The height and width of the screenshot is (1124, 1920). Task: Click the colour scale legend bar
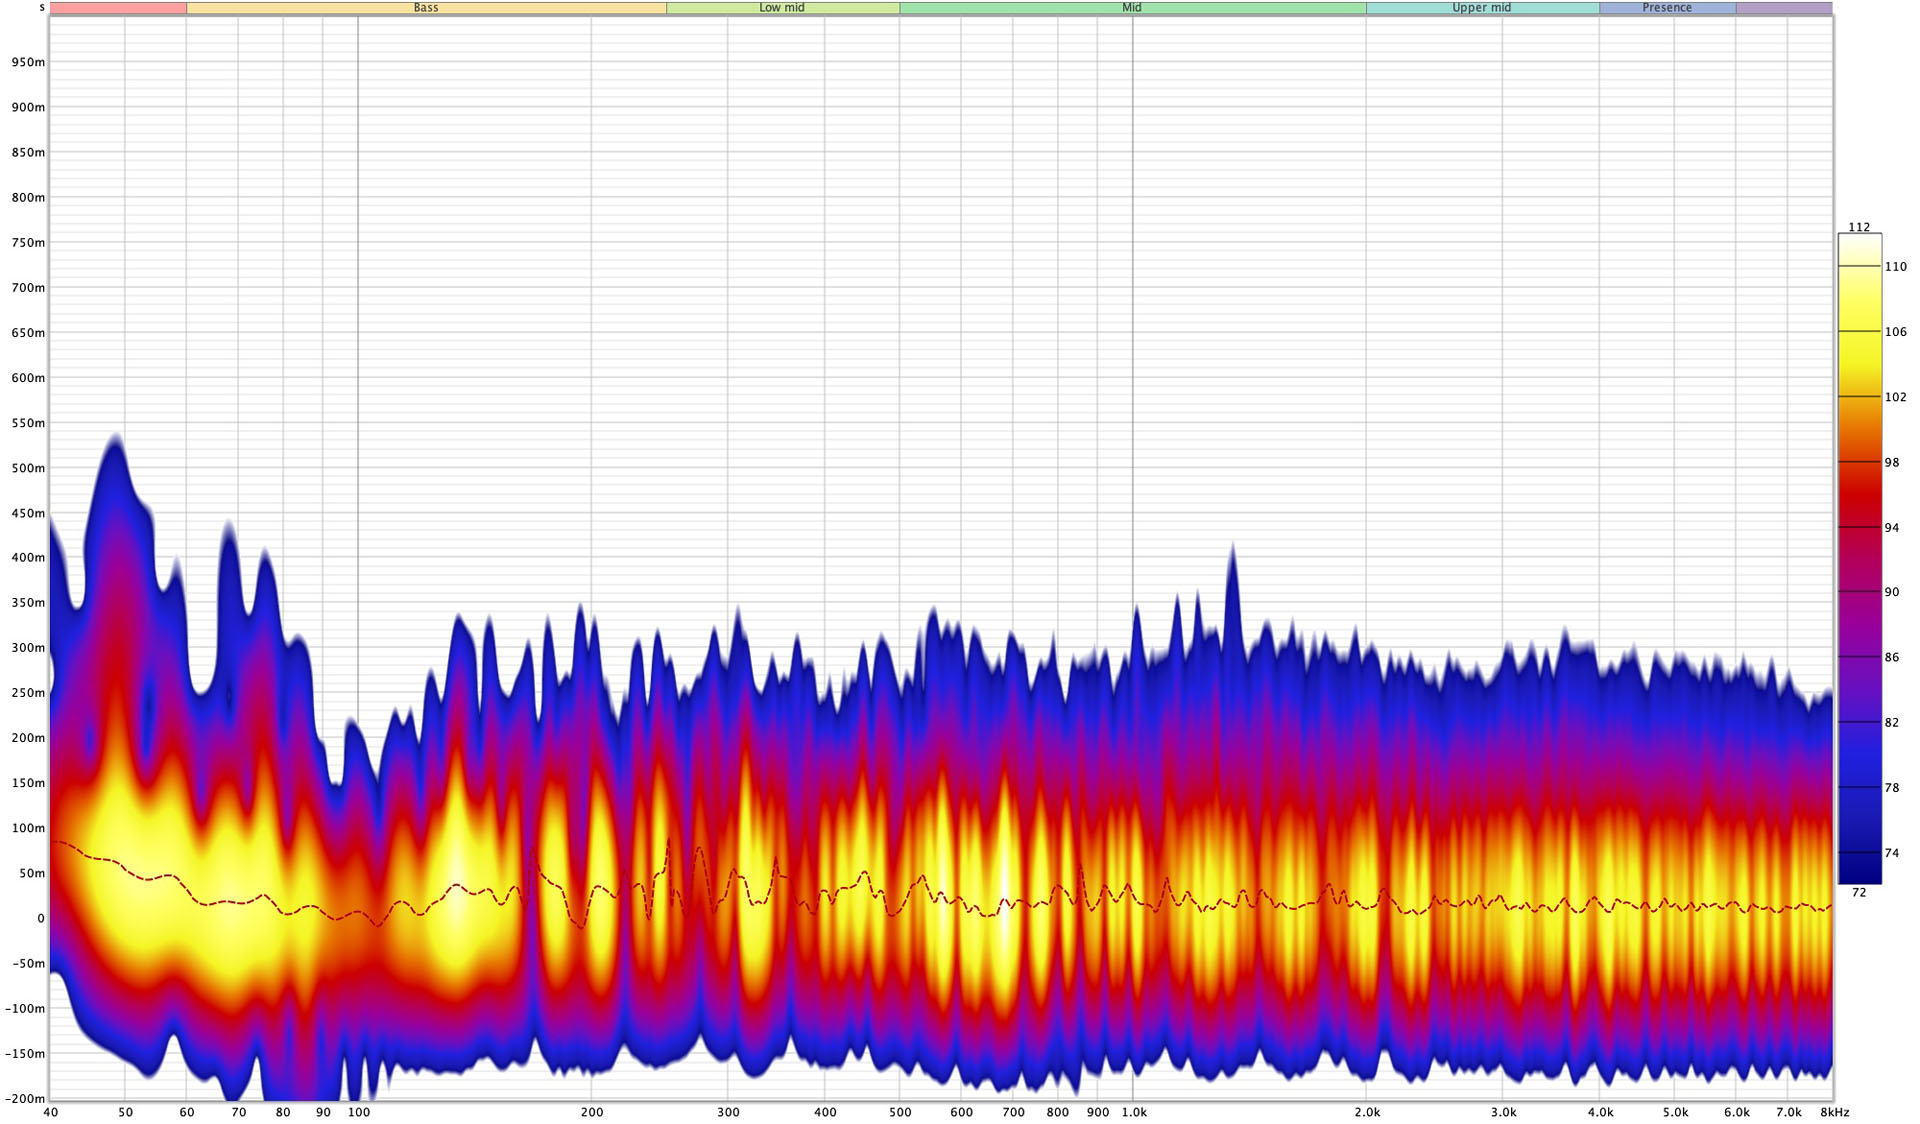point(1859,559)
